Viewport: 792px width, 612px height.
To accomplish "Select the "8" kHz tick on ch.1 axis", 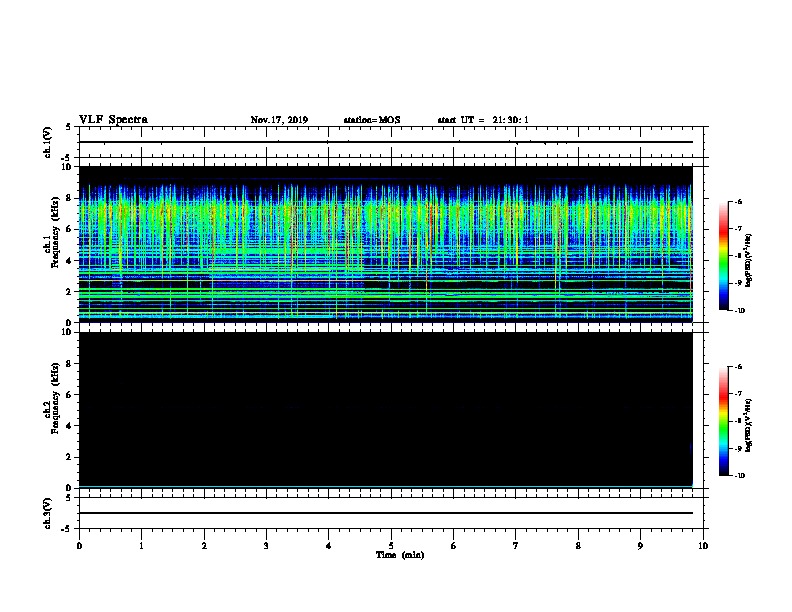I will (x=70, y=198).
